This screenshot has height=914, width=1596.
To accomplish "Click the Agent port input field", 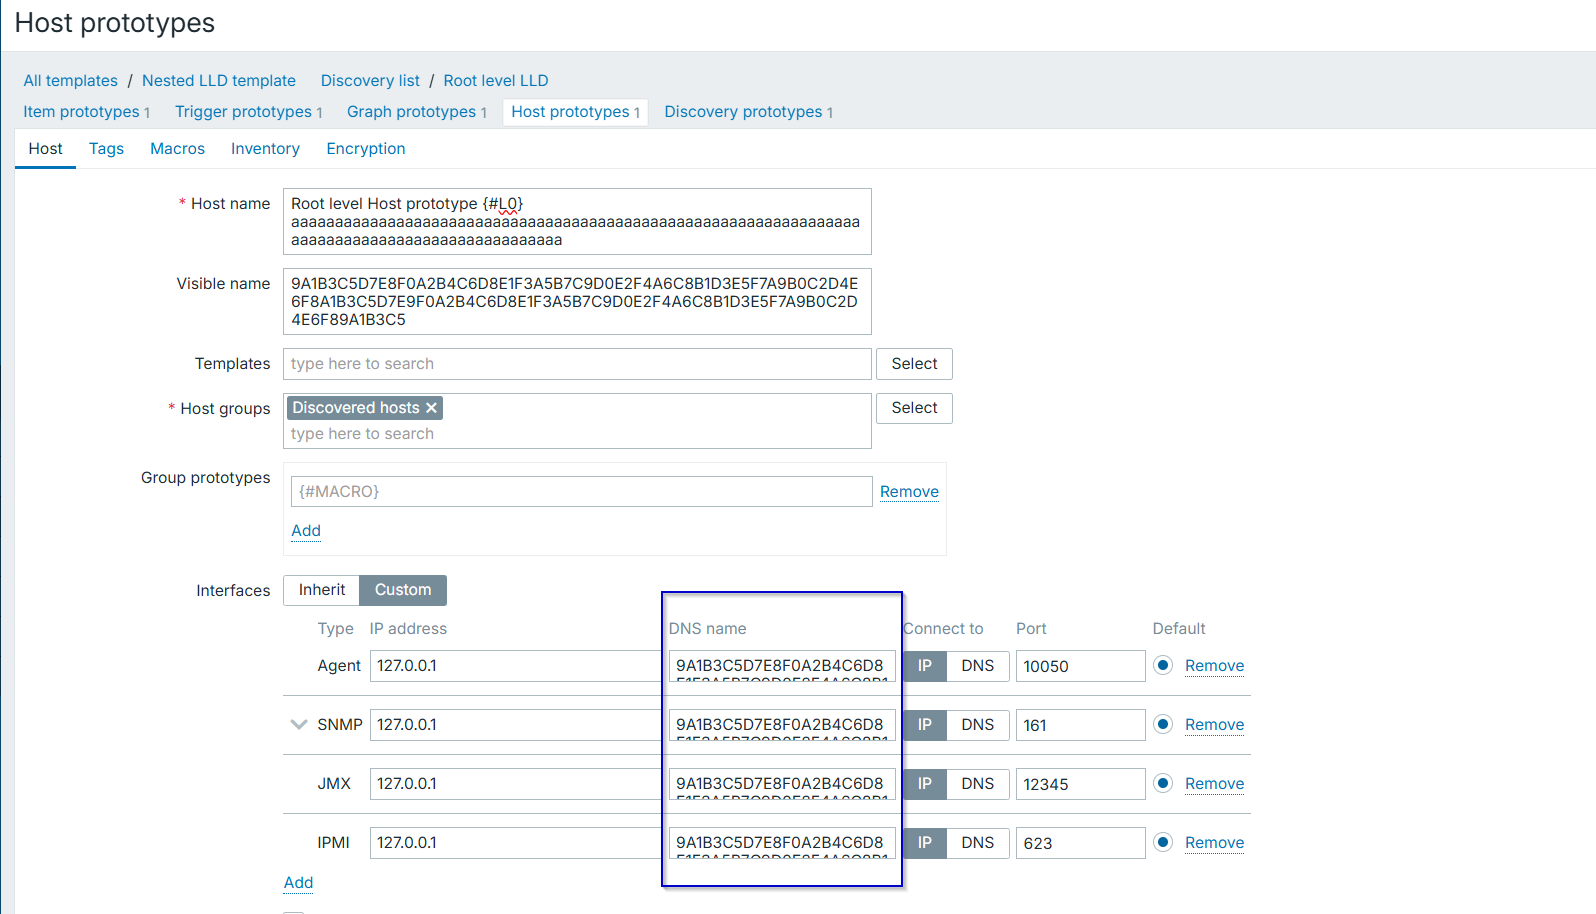I will pos(1079,666).
